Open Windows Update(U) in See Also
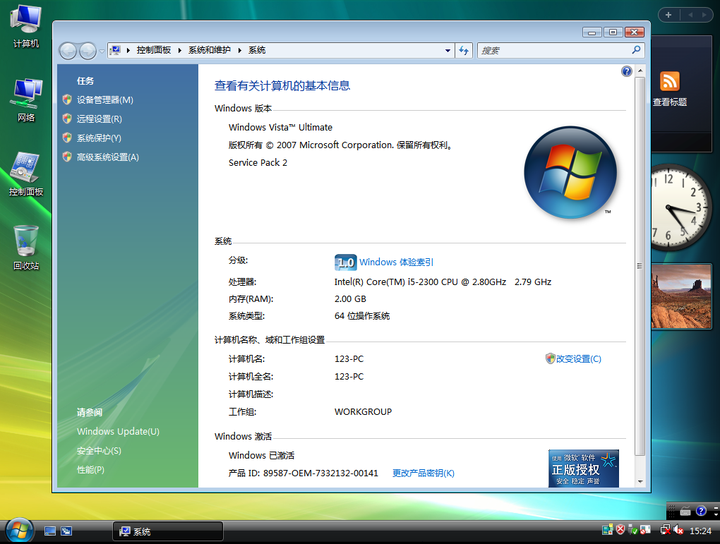 [x=118, y=432]
